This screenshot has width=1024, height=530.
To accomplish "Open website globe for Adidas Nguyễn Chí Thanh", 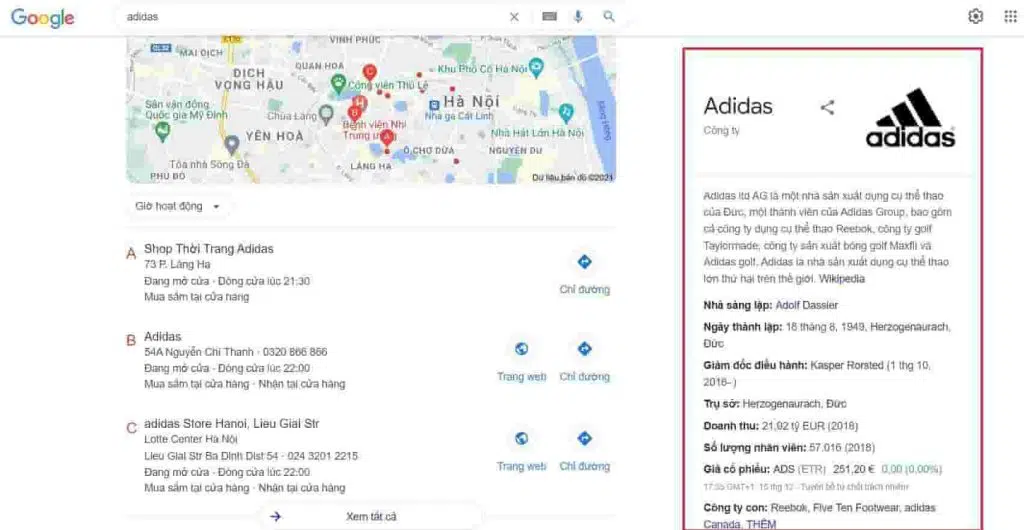I will pyautogui.click(x=521, y=349).
